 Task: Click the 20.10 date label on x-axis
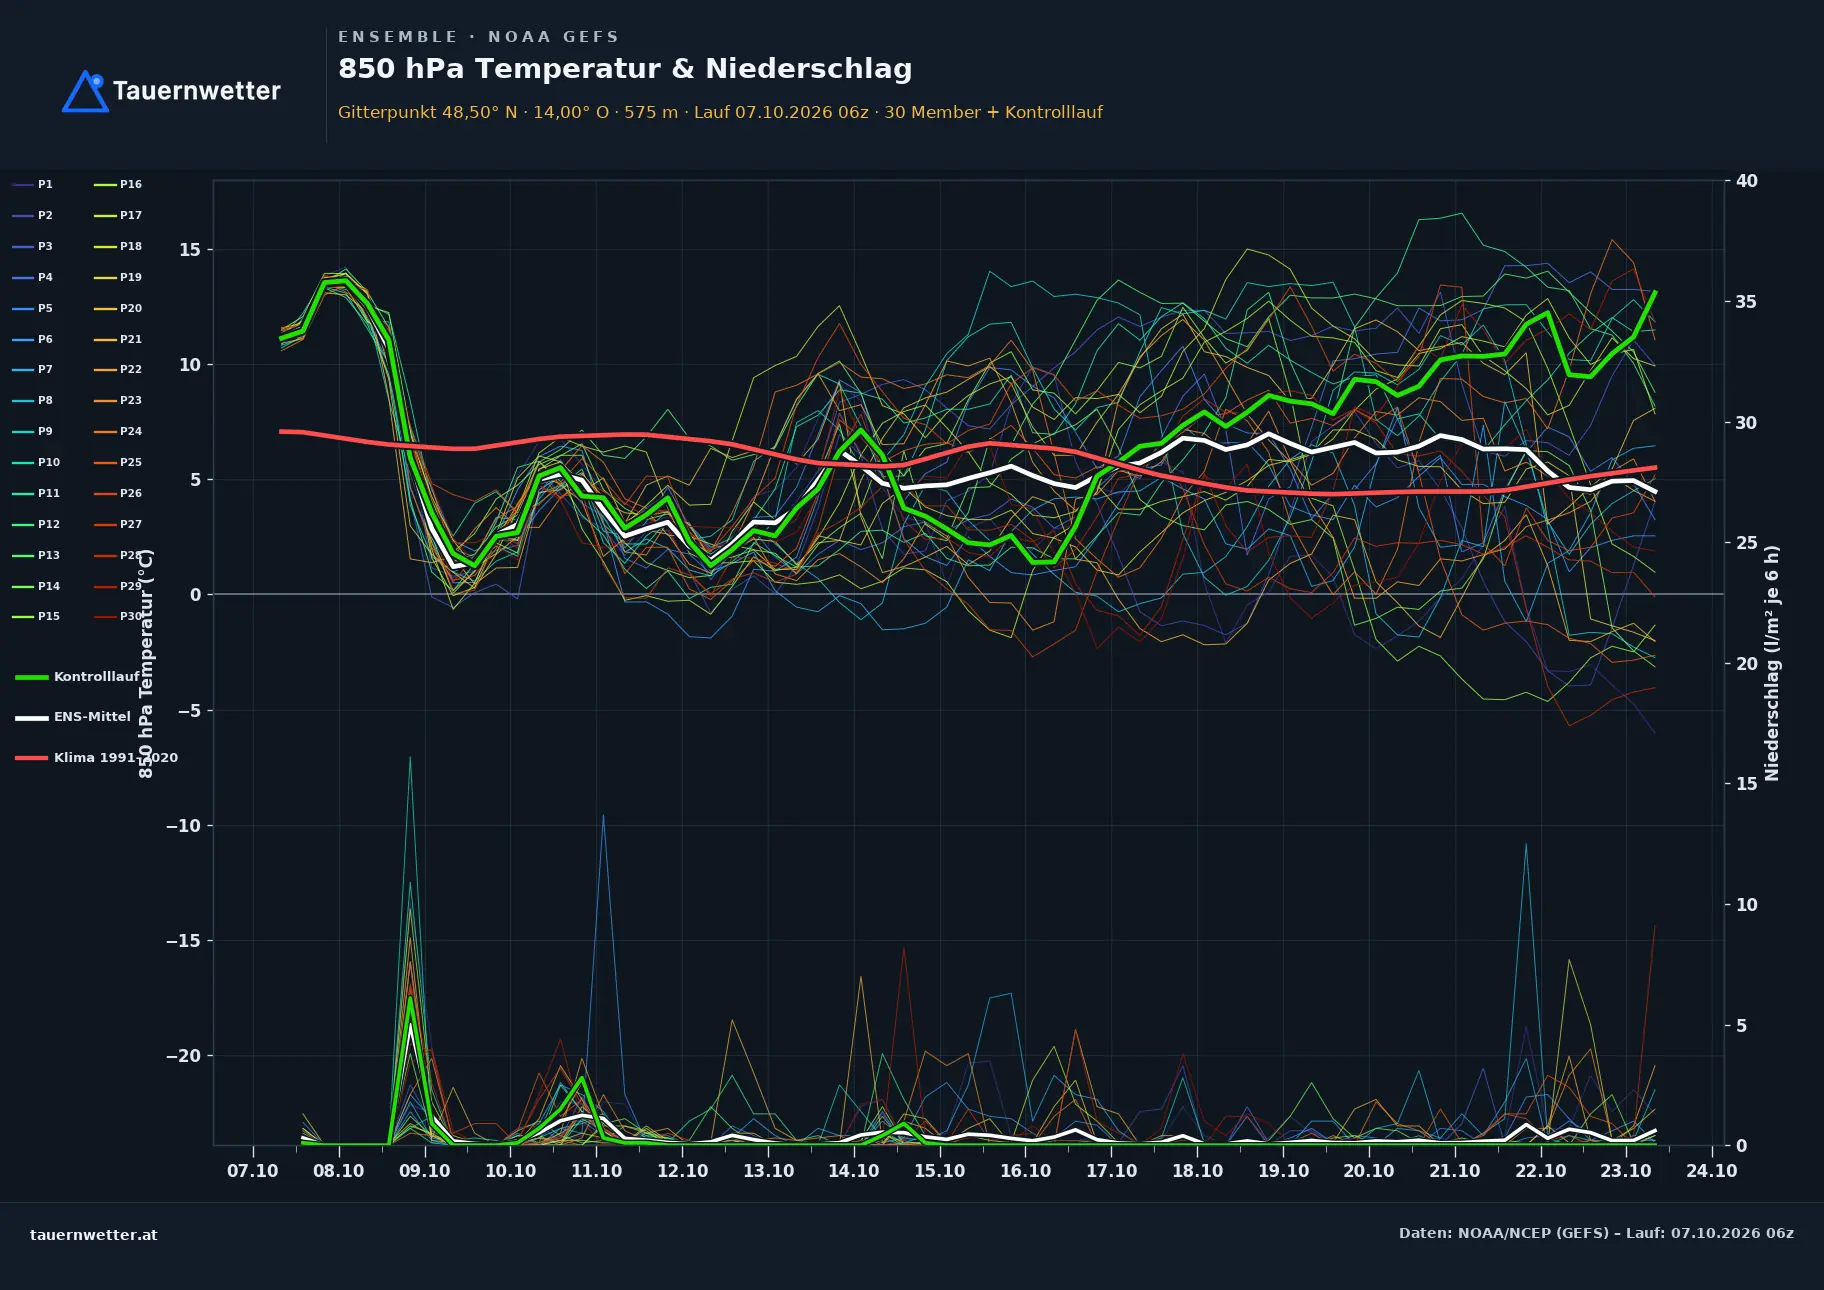coord(1369,1171)
